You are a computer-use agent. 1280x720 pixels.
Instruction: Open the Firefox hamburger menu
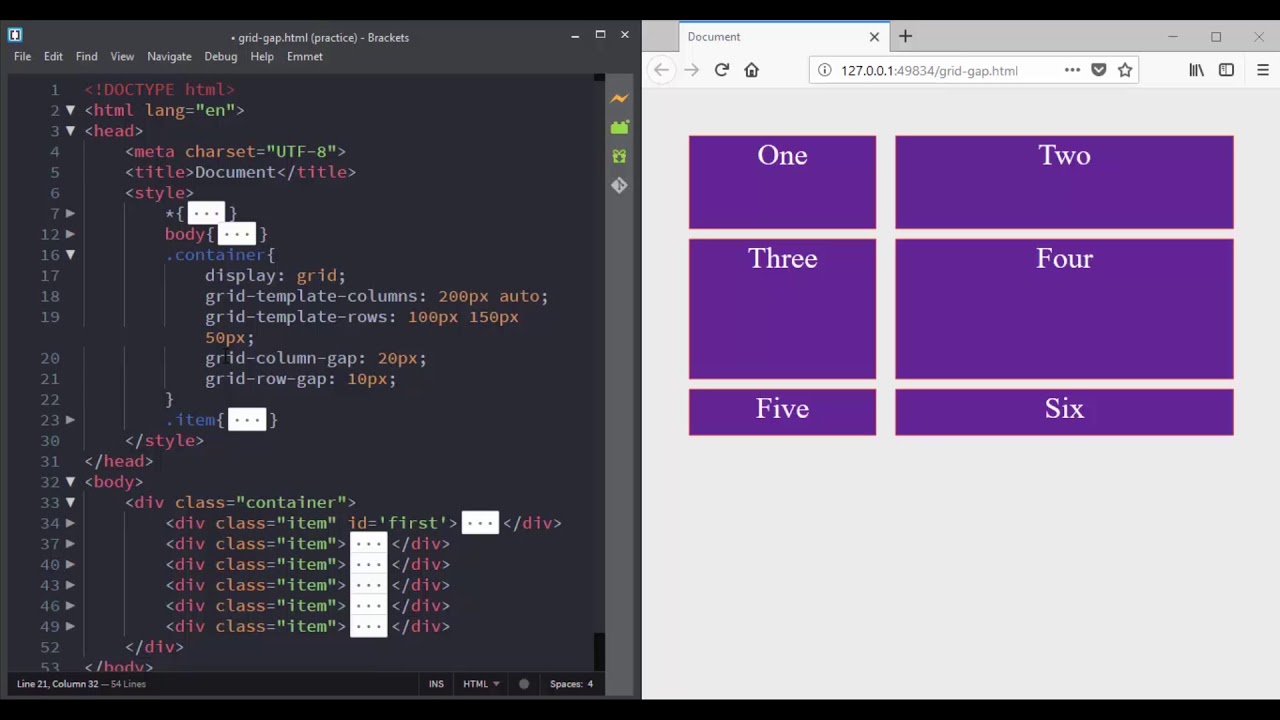click(x=1262, y=70)
